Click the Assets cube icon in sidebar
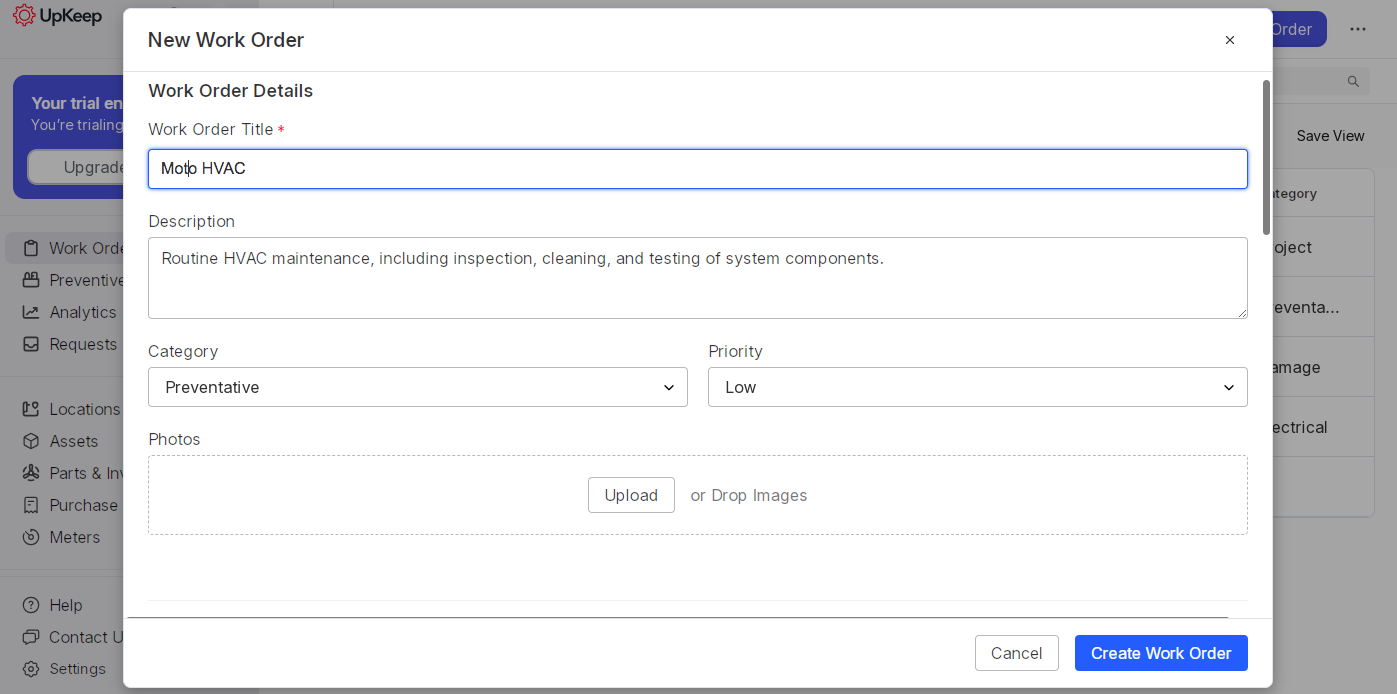Image resolution: width=1397 pixels, height=694 pixels. point(31,441)
